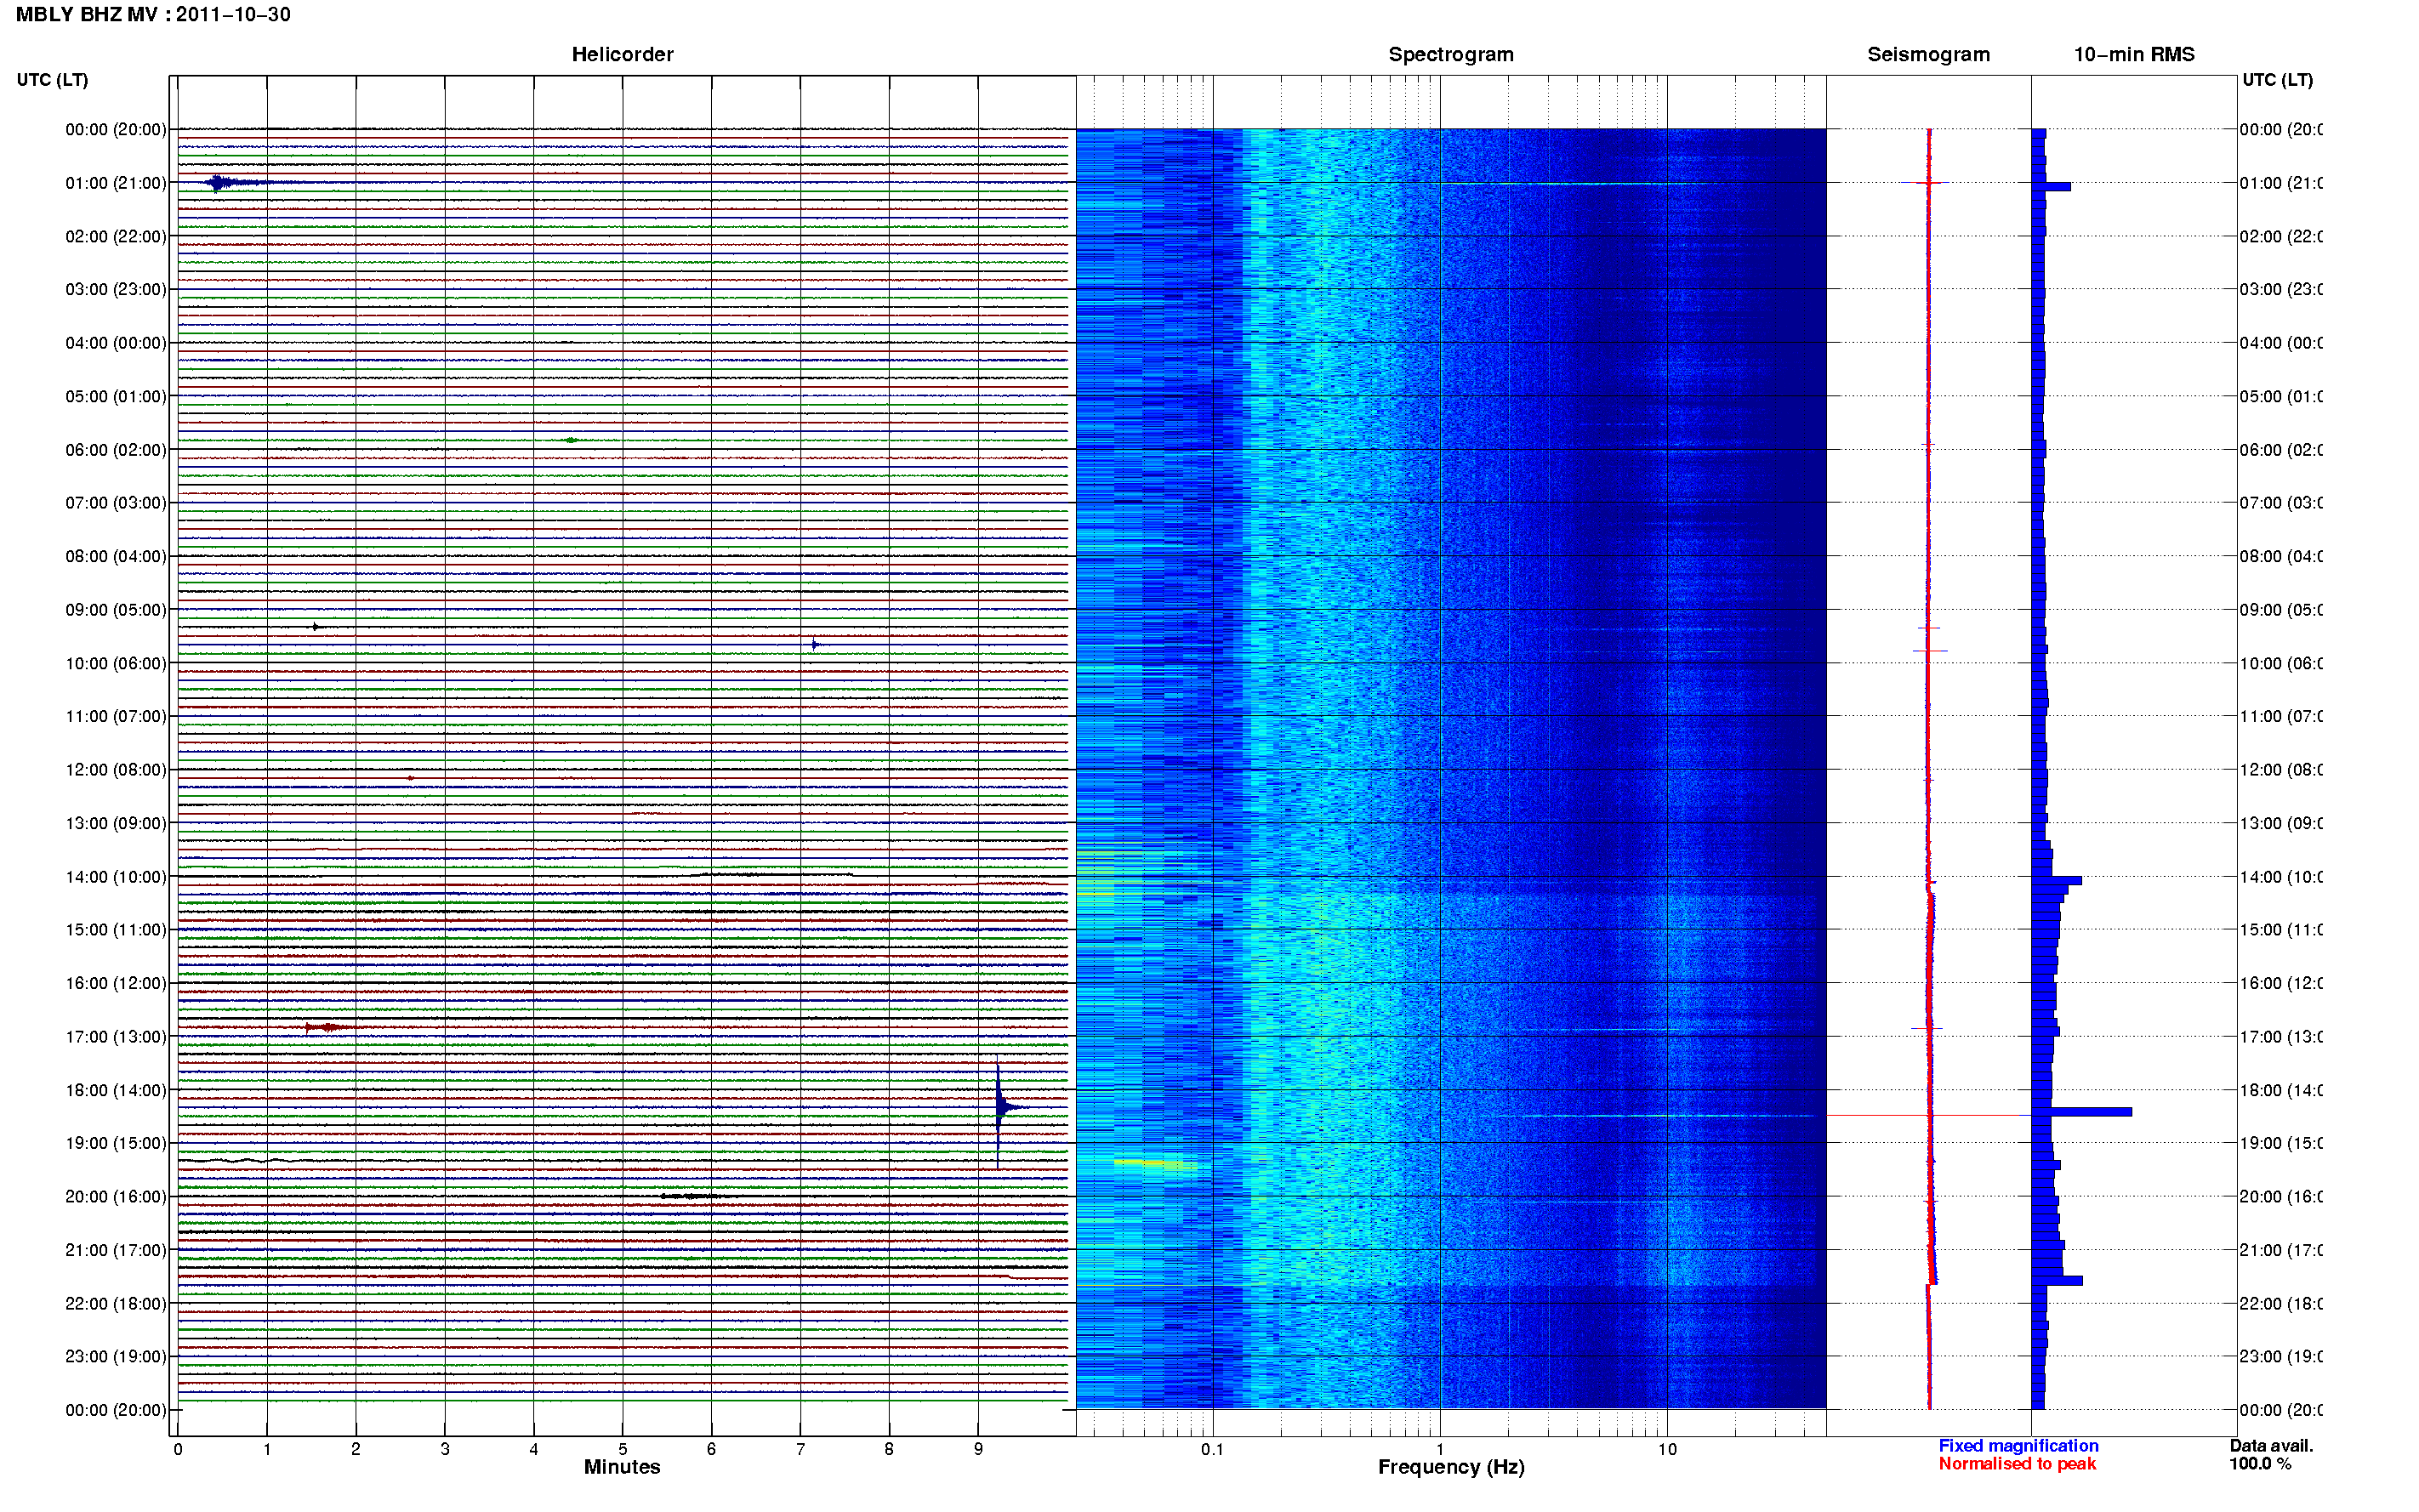Click the MBLY BHZ MV : 2011-10-30 title

pos(153,14)
